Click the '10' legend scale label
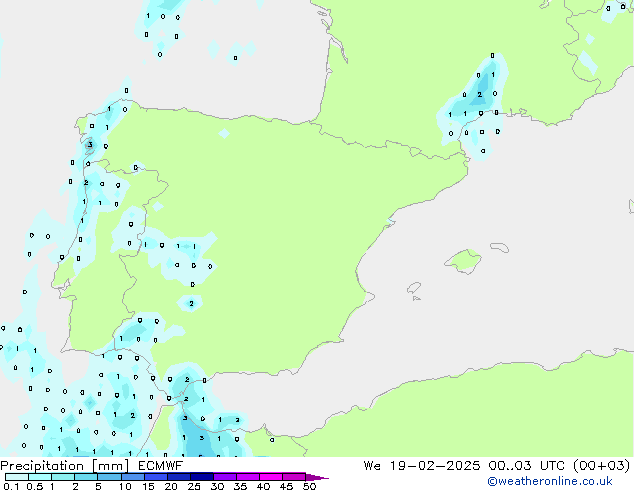The image size is (634, 490). pos(125,486)
